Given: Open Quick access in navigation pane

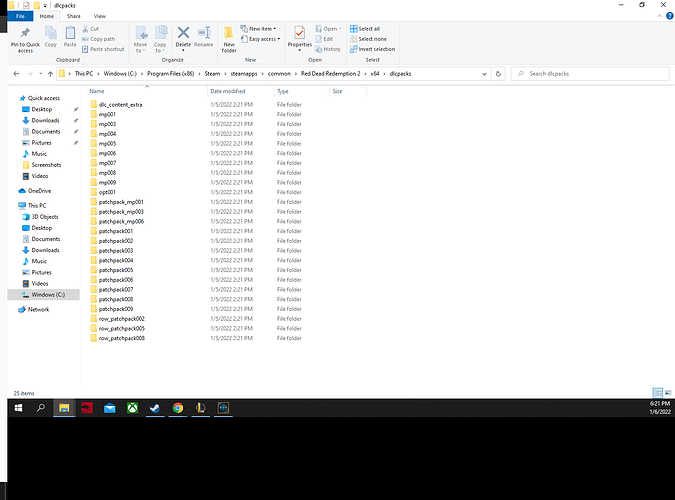Looking at the screenshot, I should [x=43, y=98].
